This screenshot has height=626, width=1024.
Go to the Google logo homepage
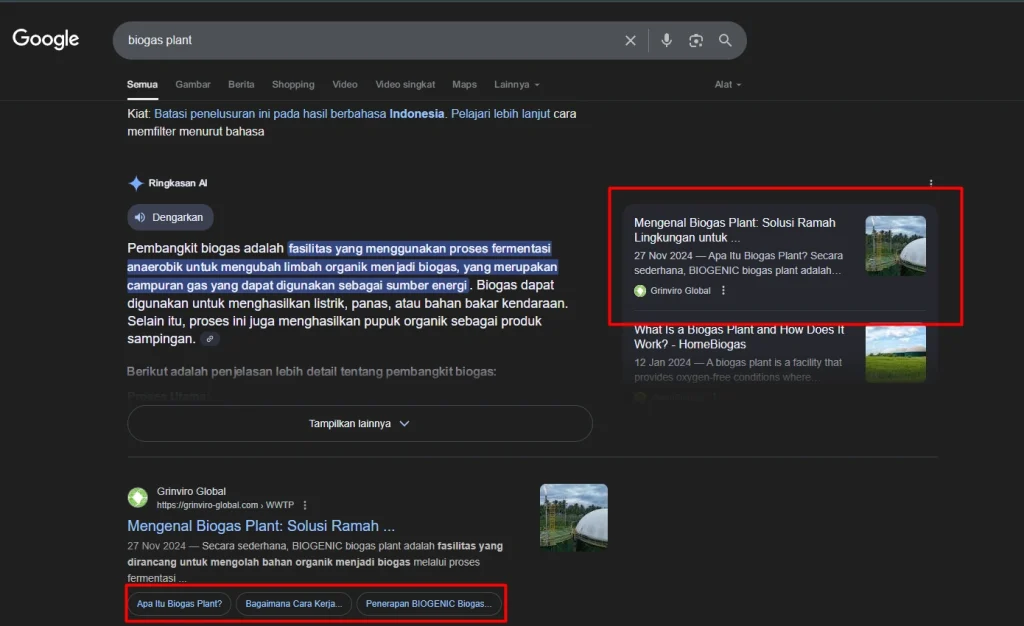[x=46, y=39]
